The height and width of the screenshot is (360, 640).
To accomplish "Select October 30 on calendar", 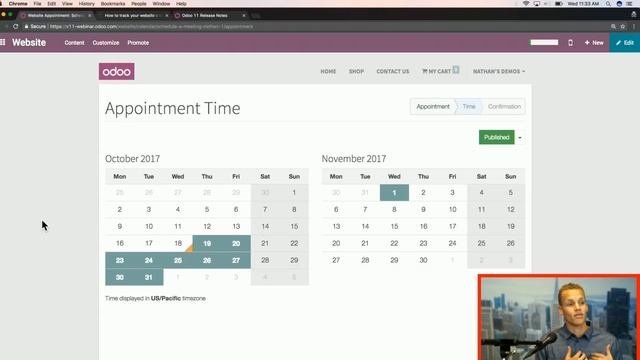I will point(120,277).
